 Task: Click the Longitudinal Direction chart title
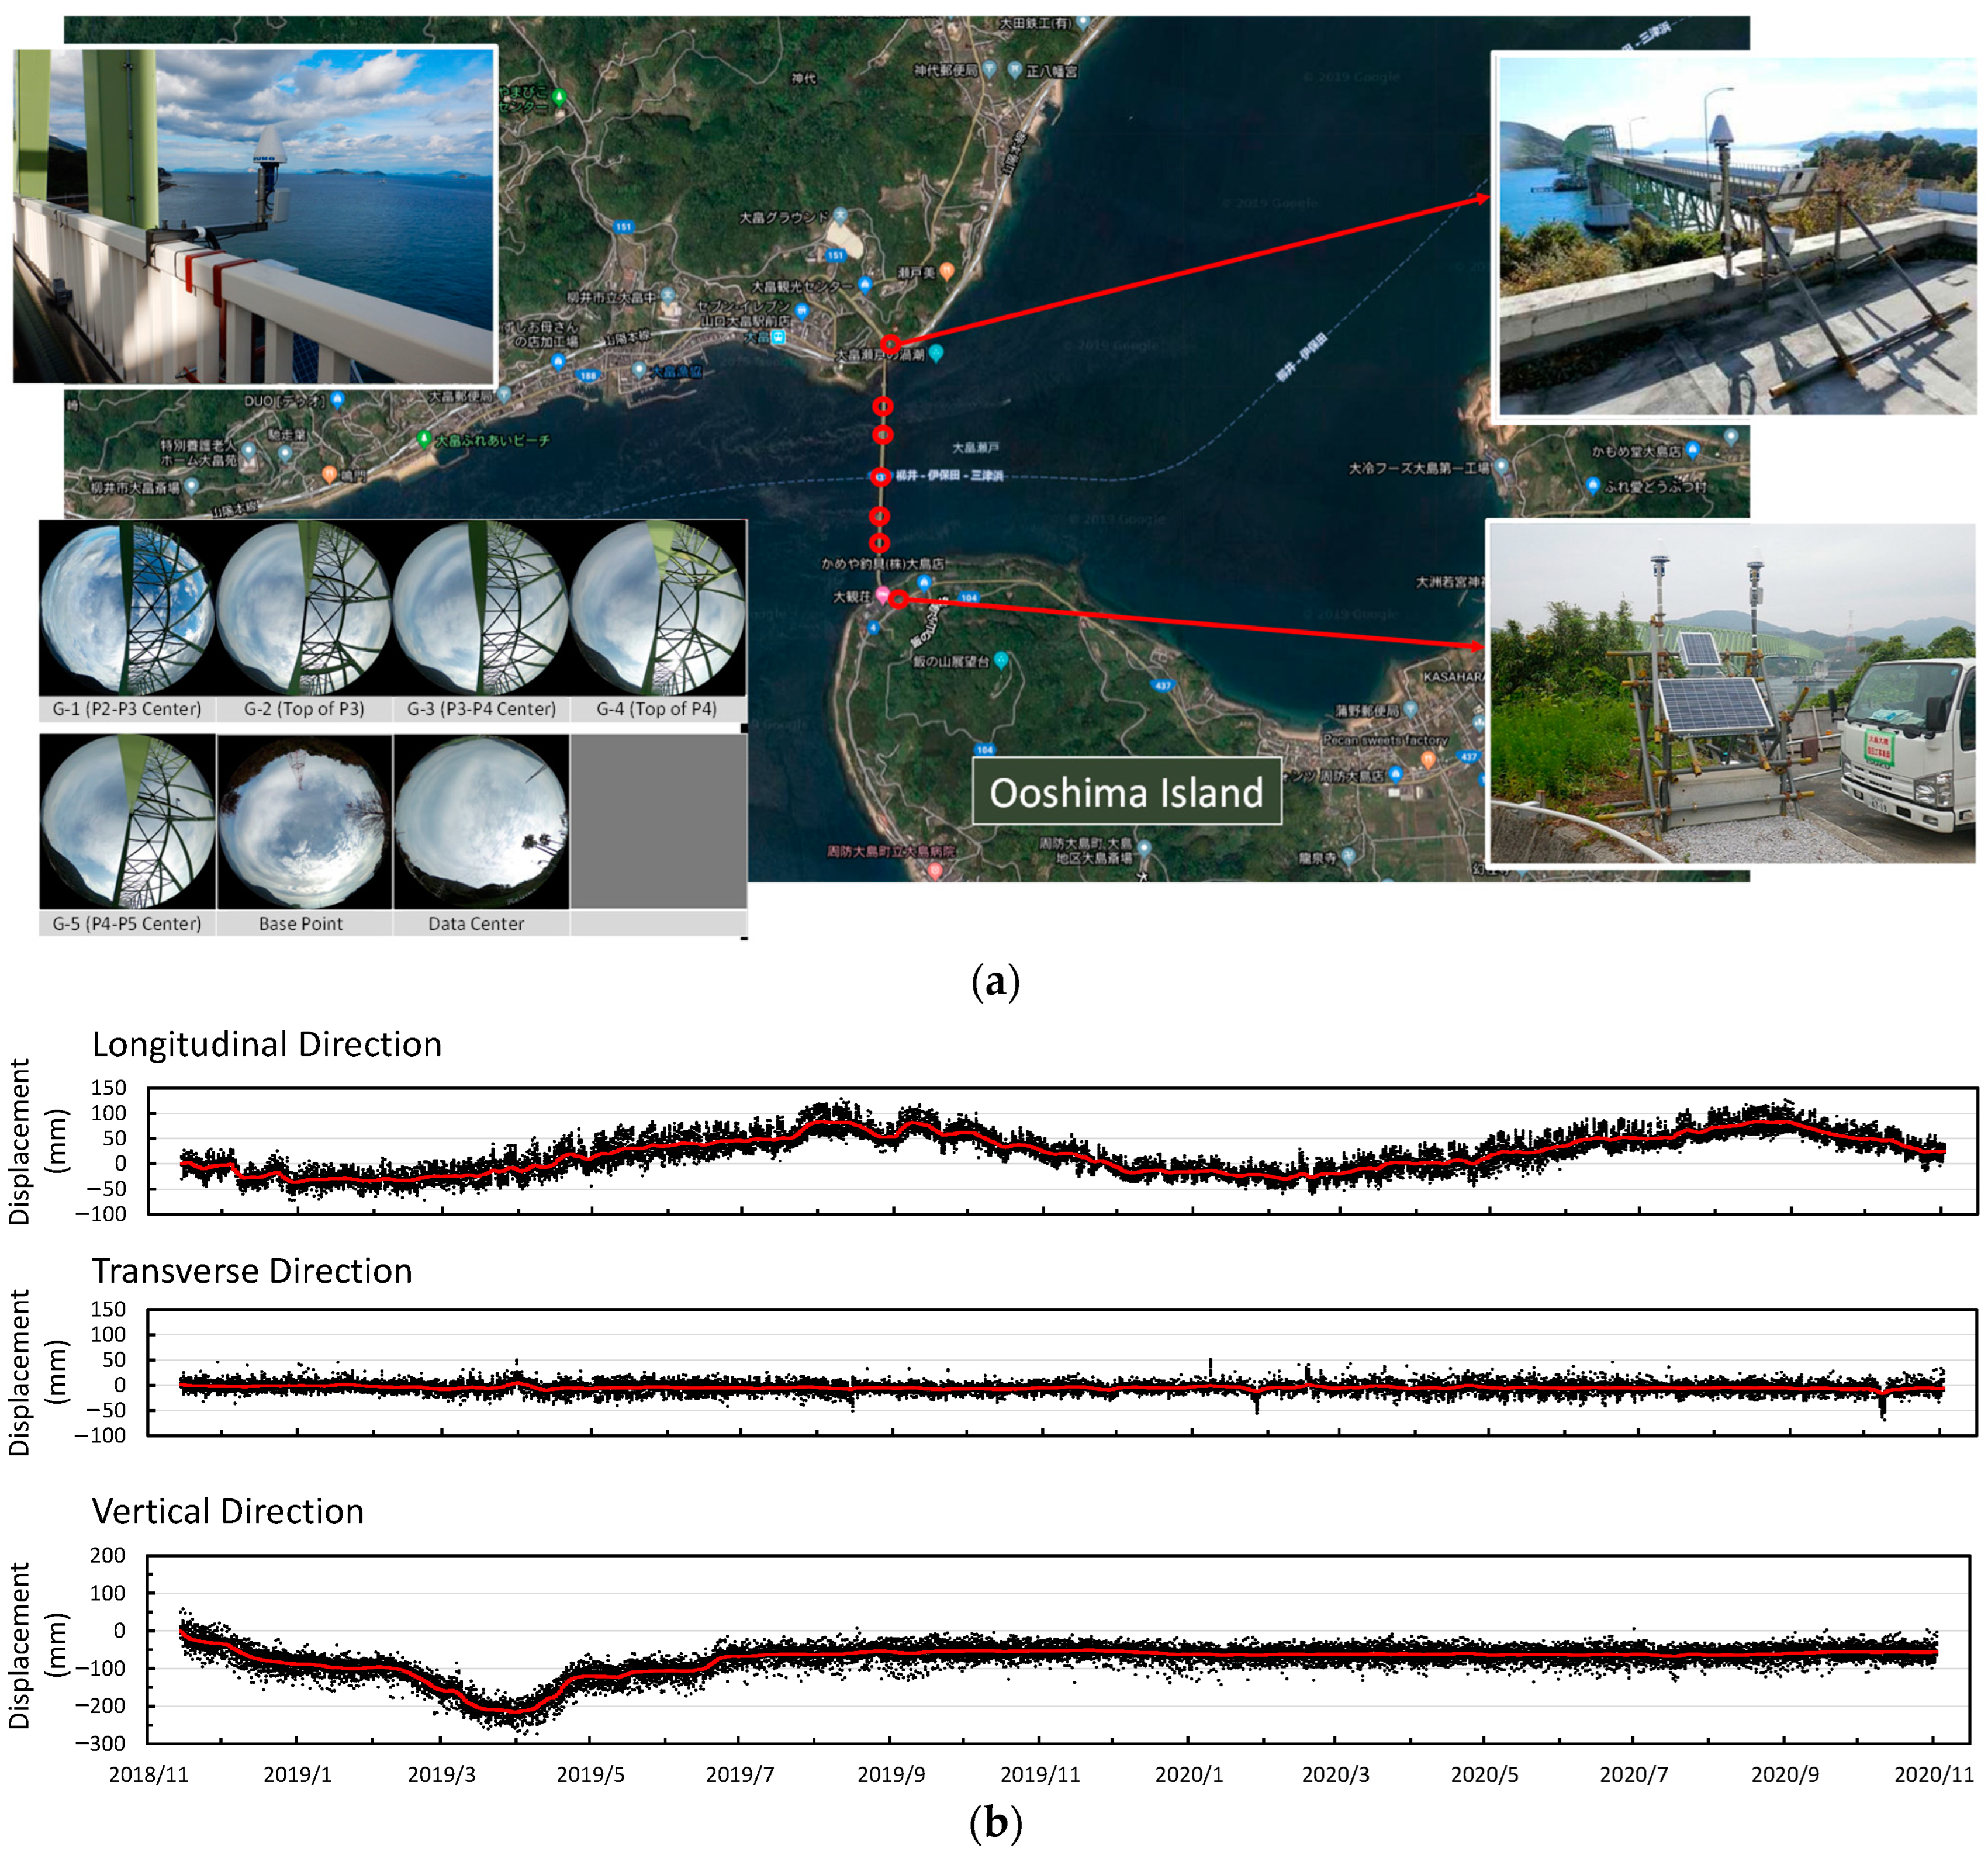[267, 1044]
